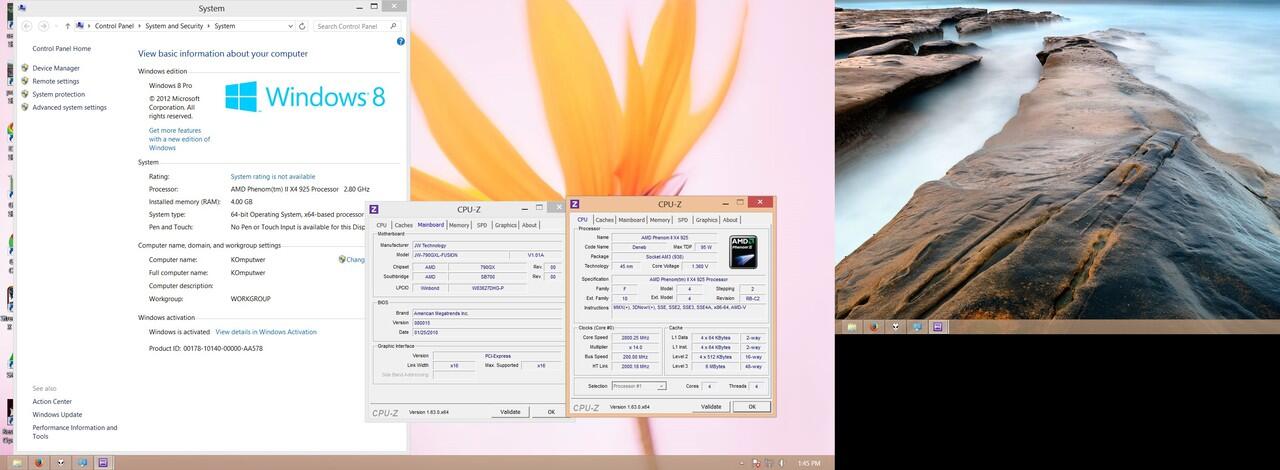Open System protection from the sidebar

[59, 94]
